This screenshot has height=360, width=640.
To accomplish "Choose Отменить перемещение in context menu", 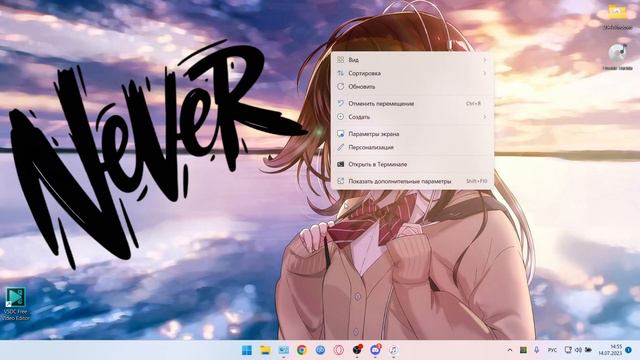I will pos(412,103).
